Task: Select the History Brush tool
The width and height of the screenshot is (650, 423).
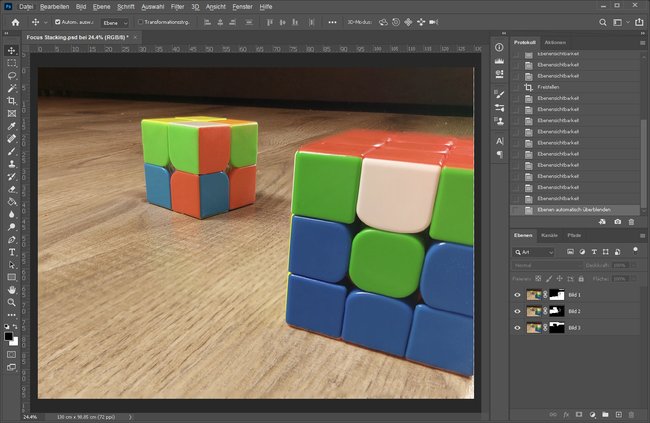Action: click(12, 177)
